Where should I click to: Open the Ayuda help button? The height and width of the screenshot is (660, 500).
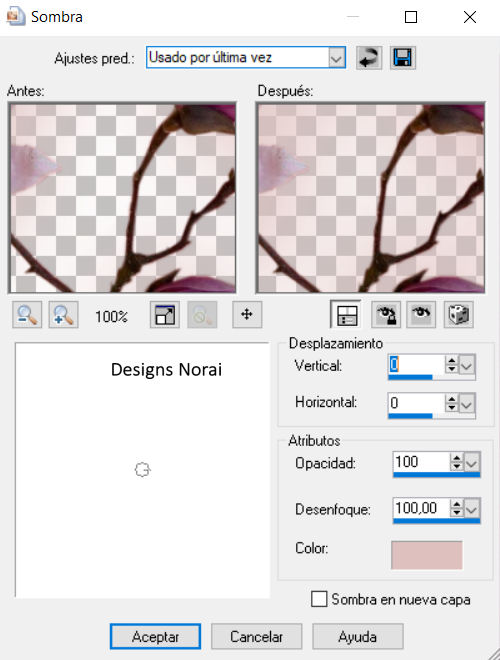click(358, 636)
